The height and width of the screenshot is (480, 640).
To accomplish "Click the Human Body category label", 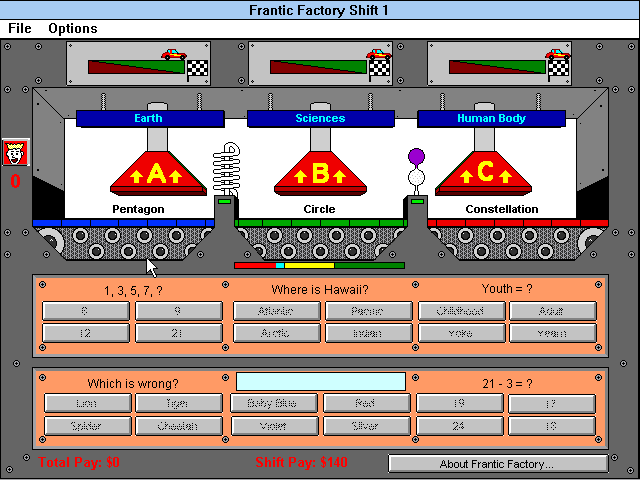I will (x=491, y=118).
